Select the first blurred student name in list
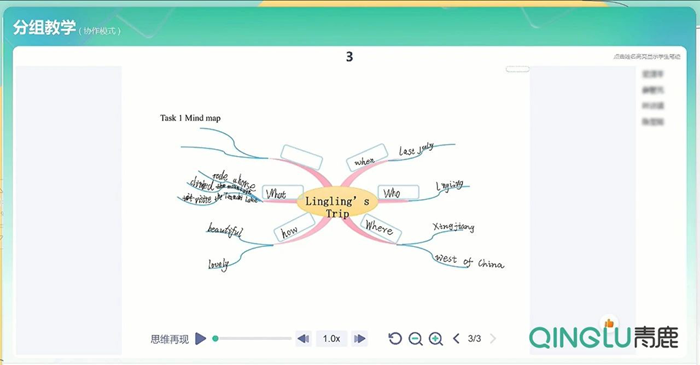Image resolution: width=700 pixels, height=365 pixels. point(653,74)
